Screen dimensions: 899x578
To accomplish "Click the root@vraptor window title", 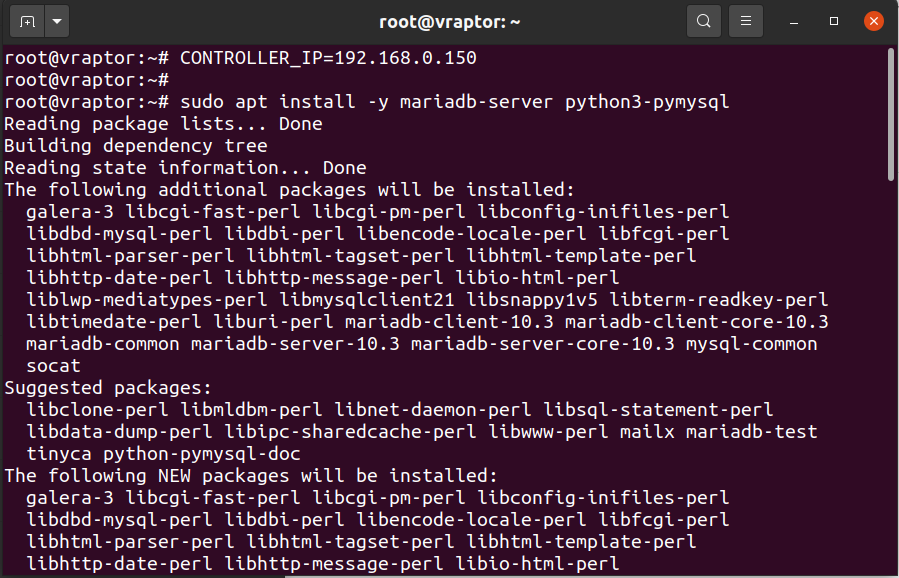I will 450,22.
